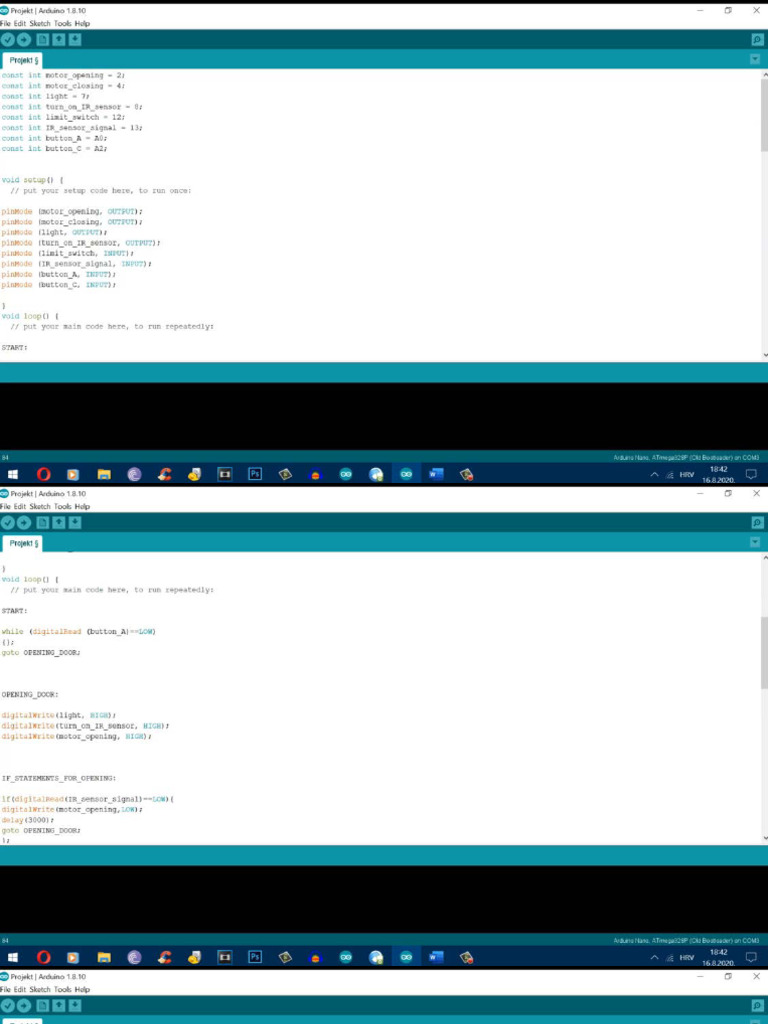Click line 'pinMode (button_C, INPUT);'
Viewport: 768px width, 1024px height.
(x=59, y=285)
